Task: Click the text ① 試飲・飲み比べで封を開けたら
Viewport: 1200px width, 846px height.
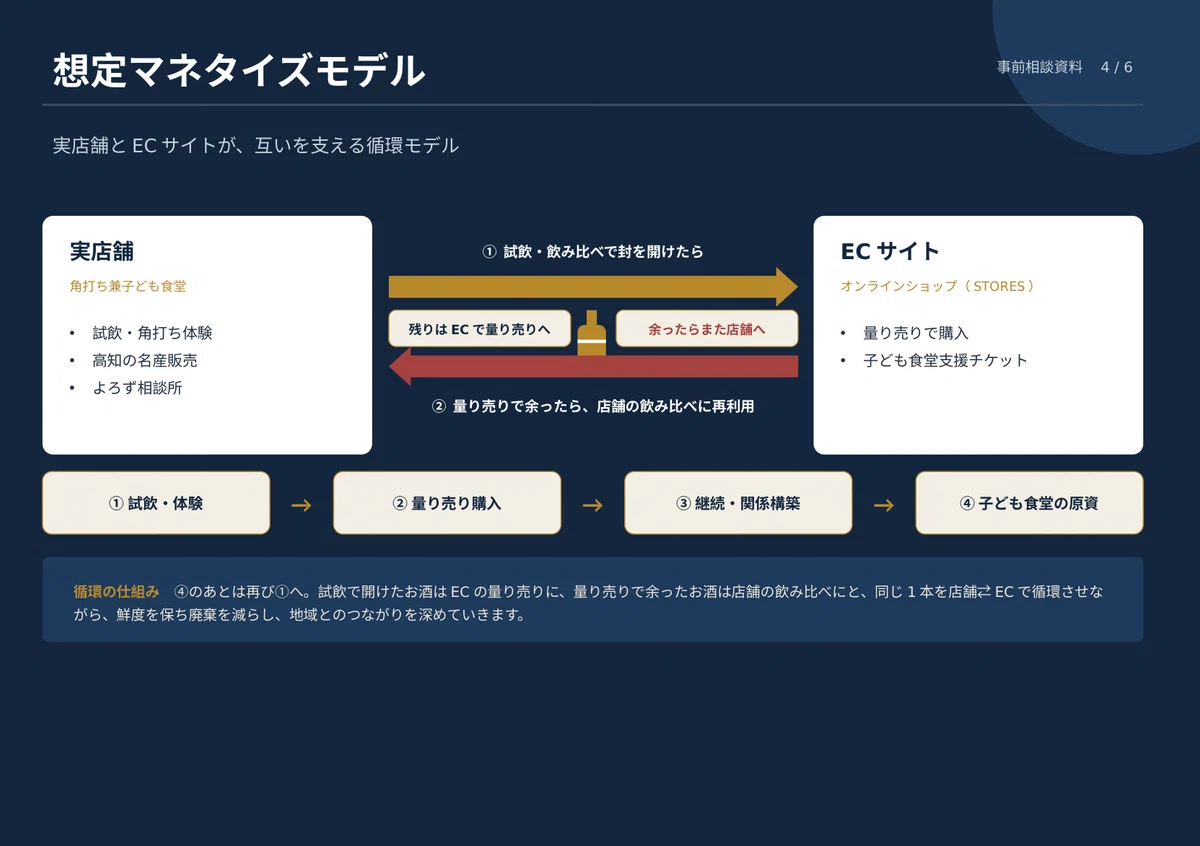Action: (x=593, y=252)
